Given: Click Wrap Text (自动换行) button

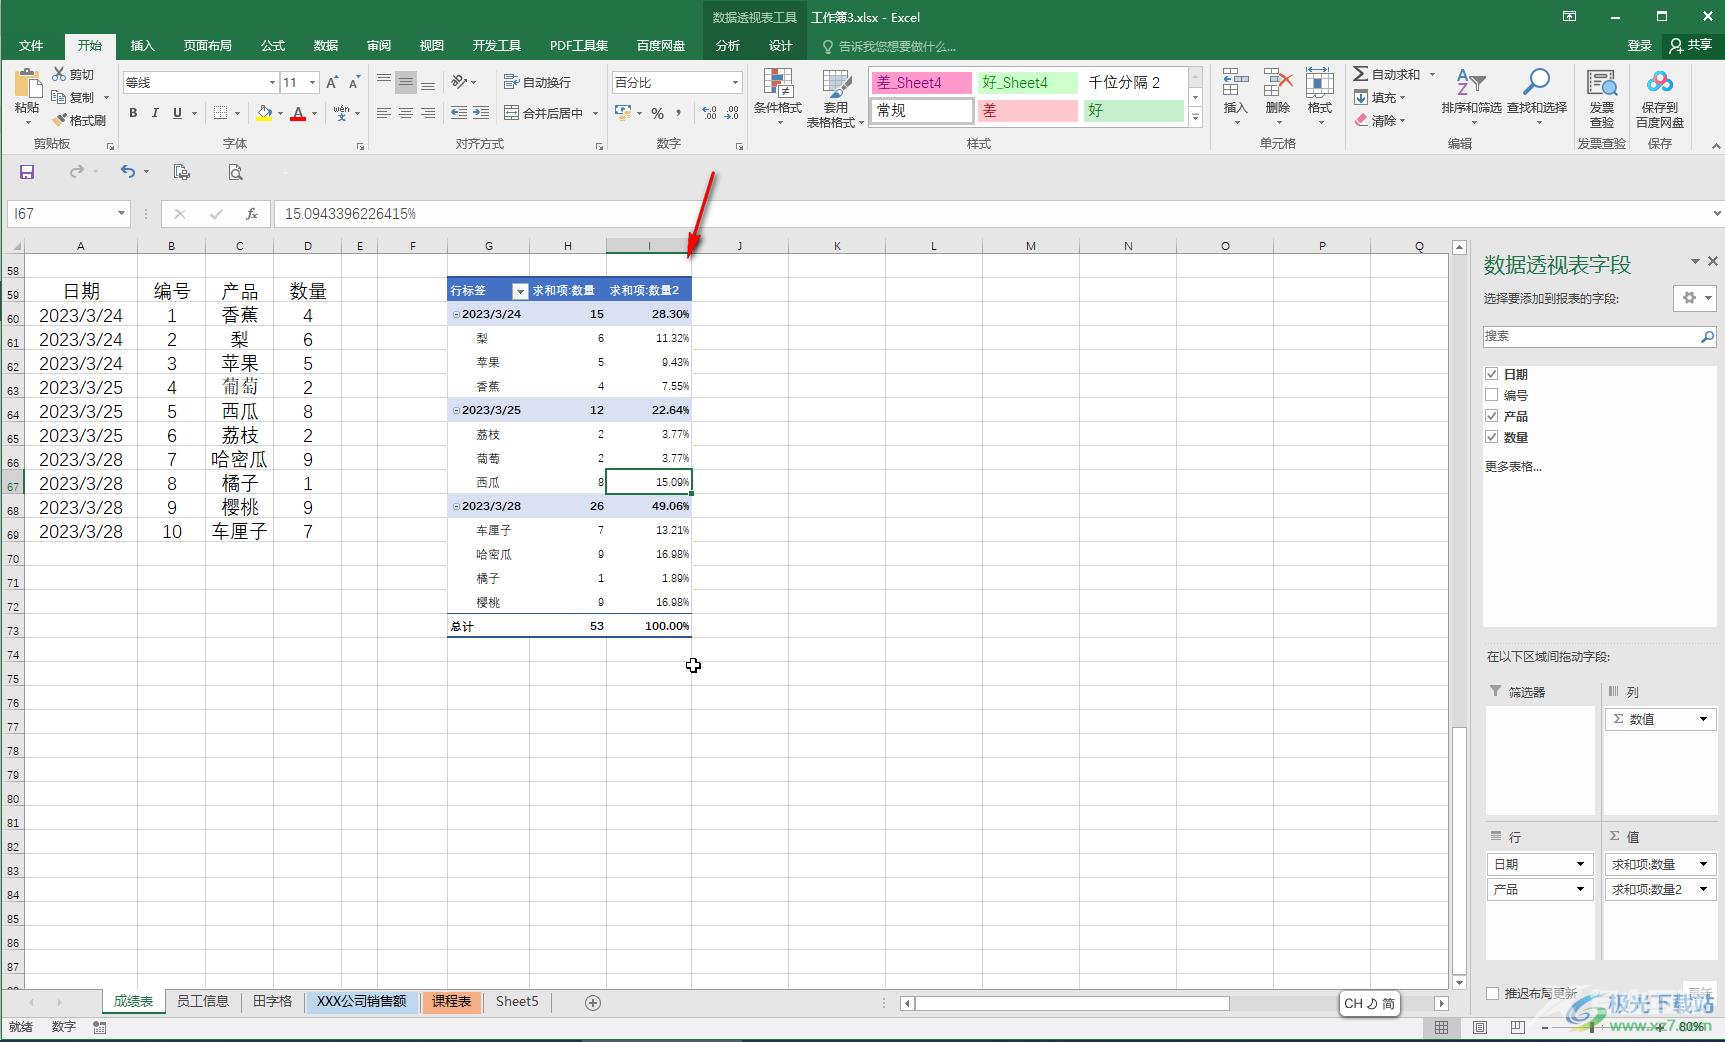Looking at the screenshot, I should [x=537, y=82].
